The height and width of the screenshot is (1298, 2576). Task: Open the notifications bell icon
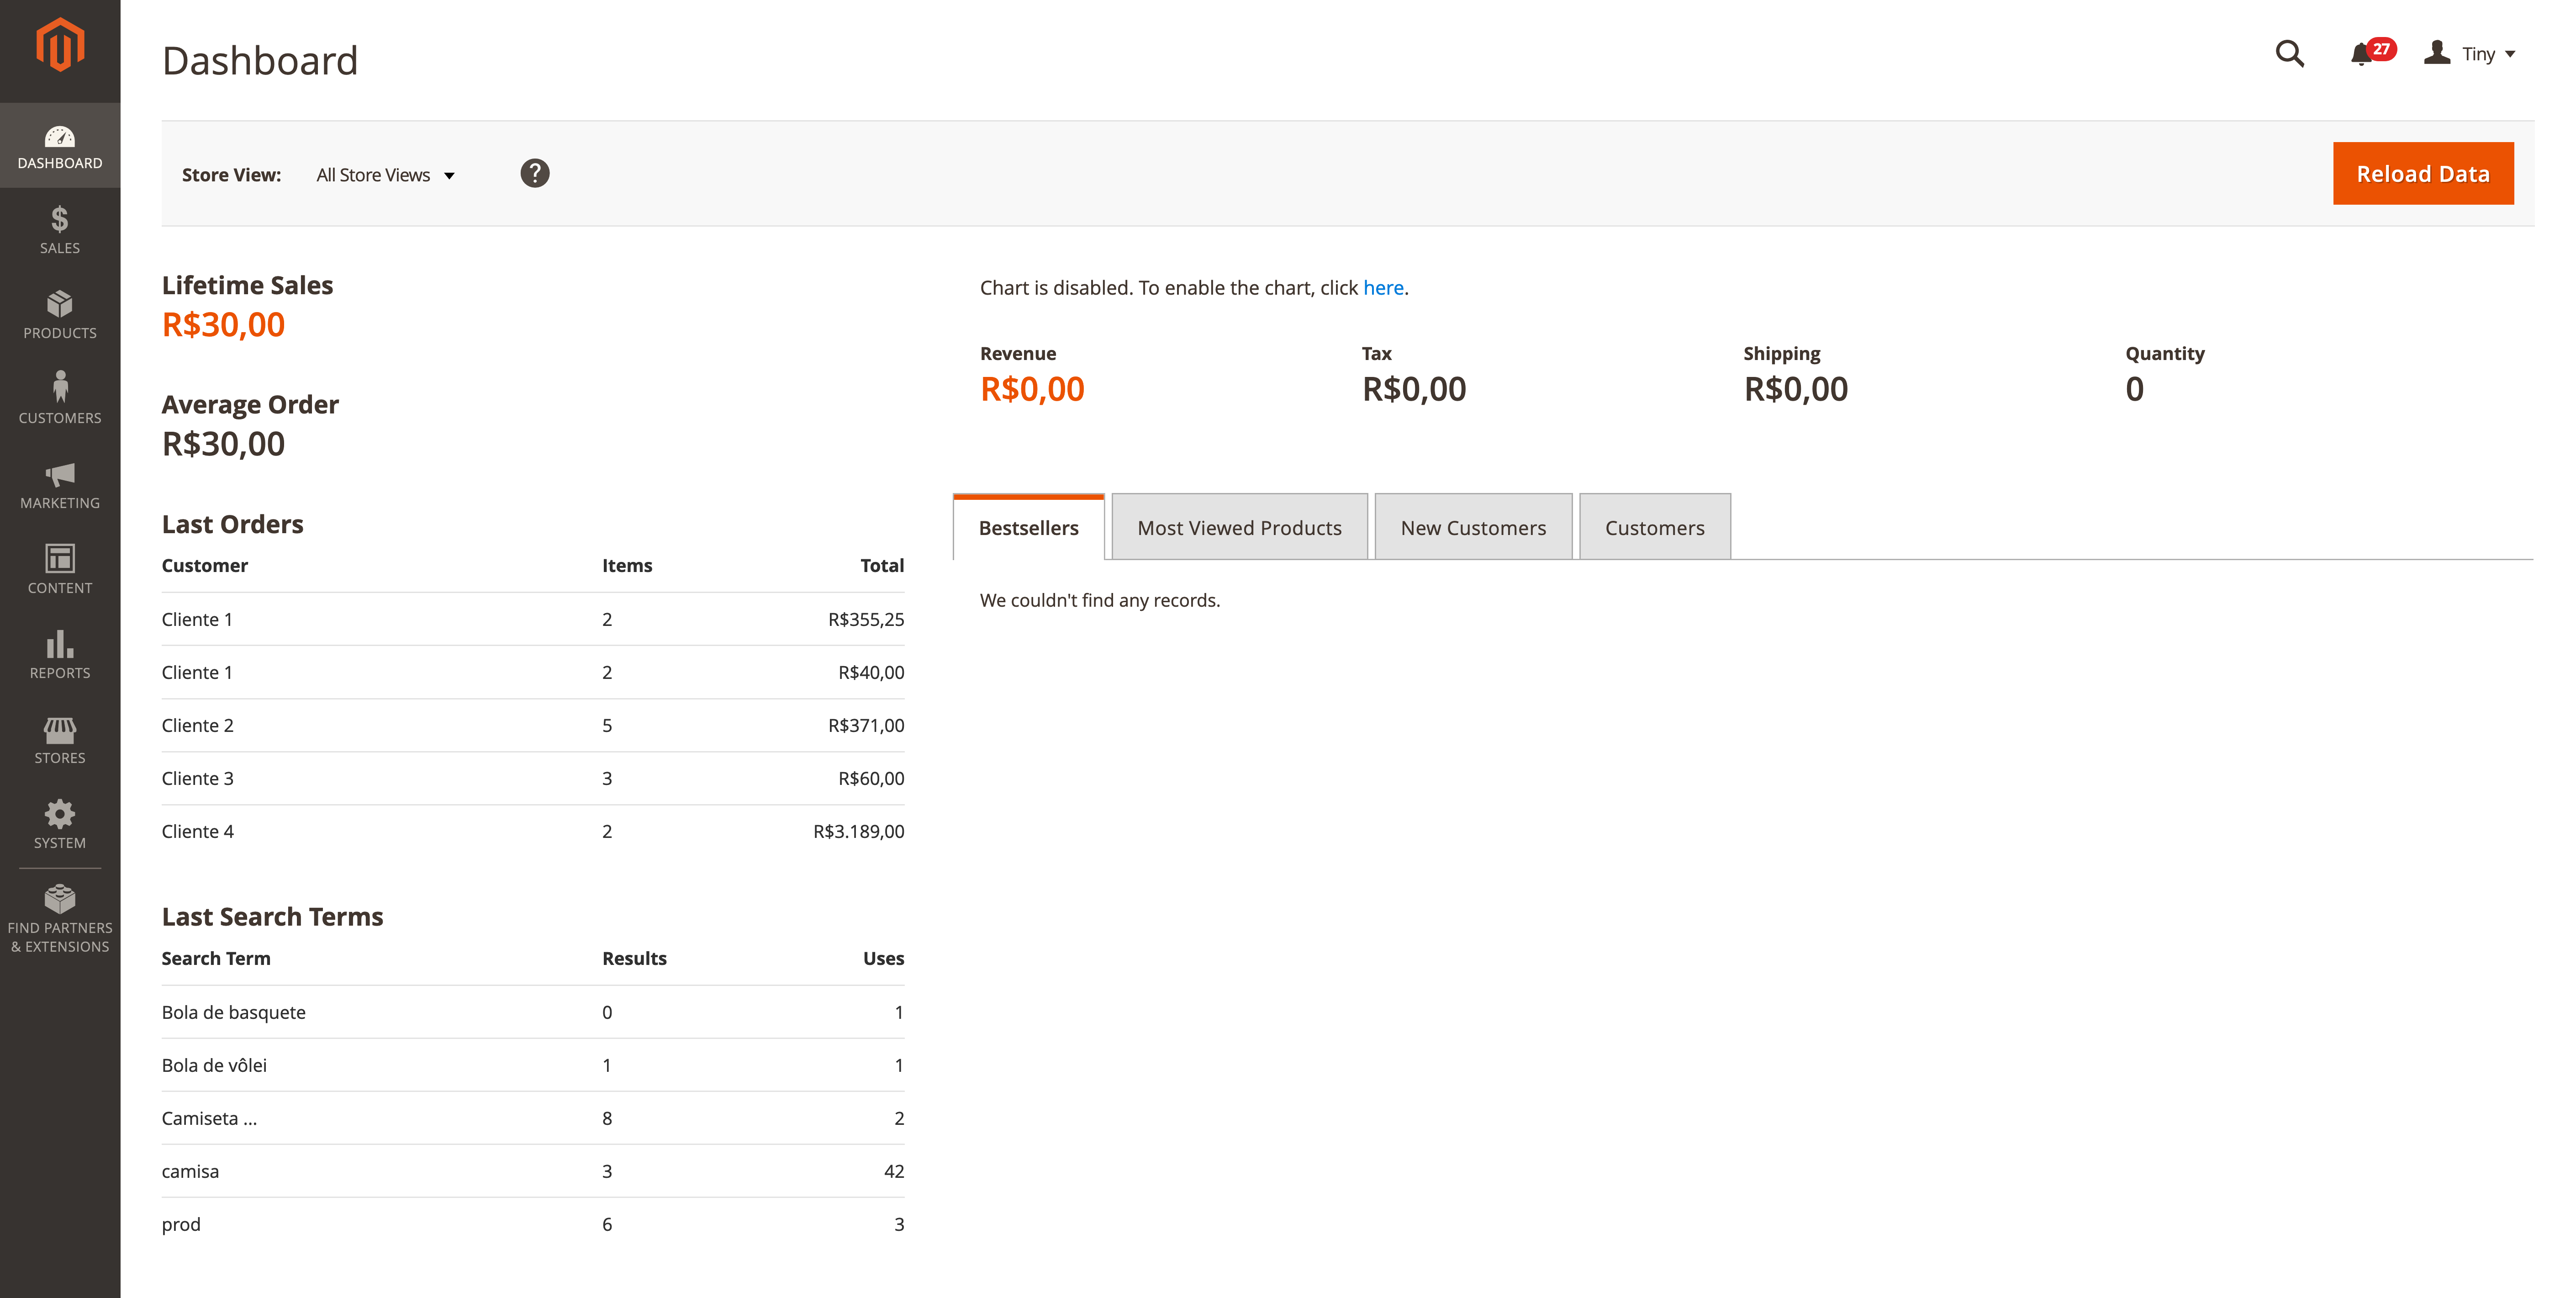[2360, 54]
